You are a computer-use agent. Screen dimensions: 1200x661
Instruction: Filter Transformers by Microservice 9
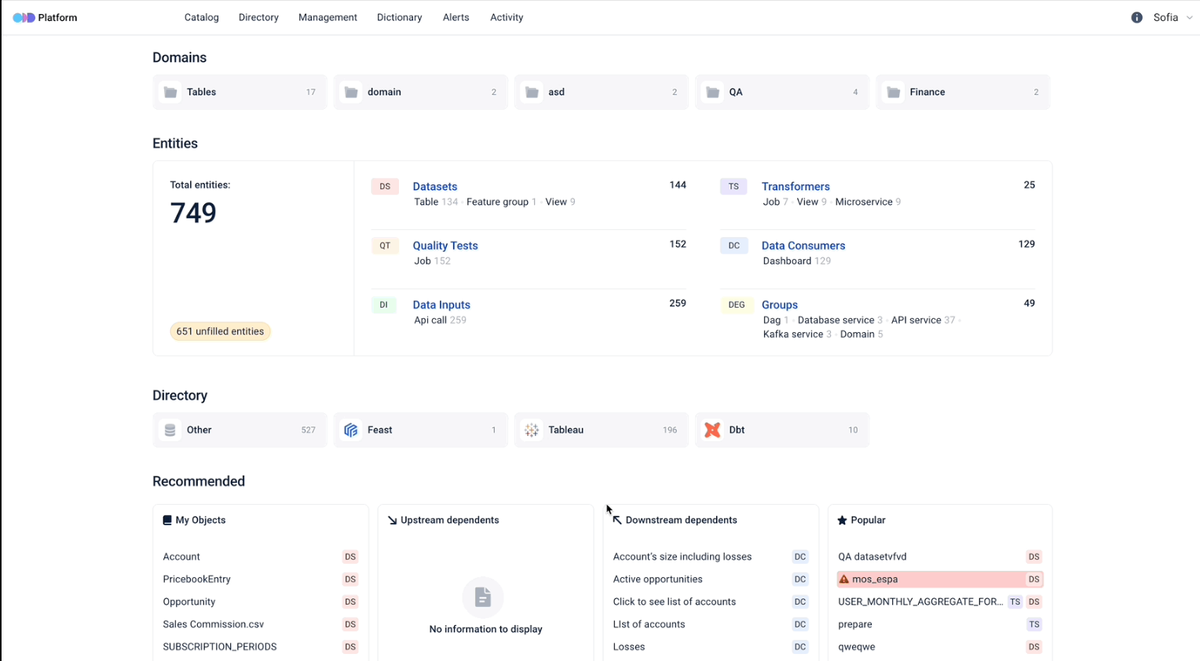click(x=868, y=202)
